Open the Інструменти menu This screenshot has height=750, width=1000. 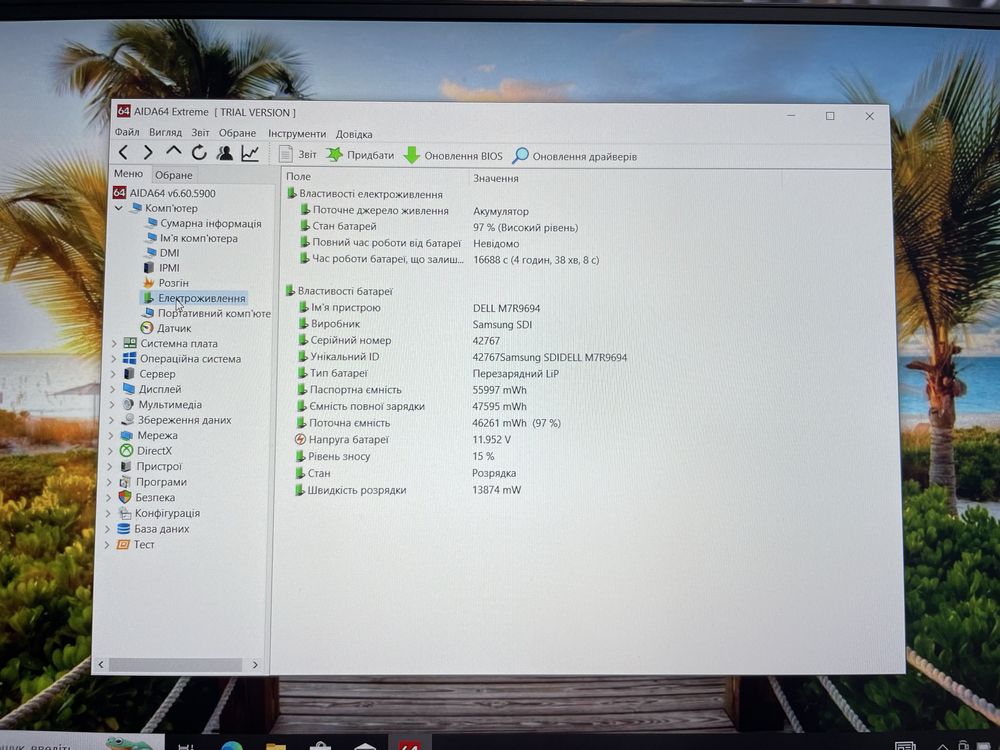pyautogui.click(x=297, y=134)
